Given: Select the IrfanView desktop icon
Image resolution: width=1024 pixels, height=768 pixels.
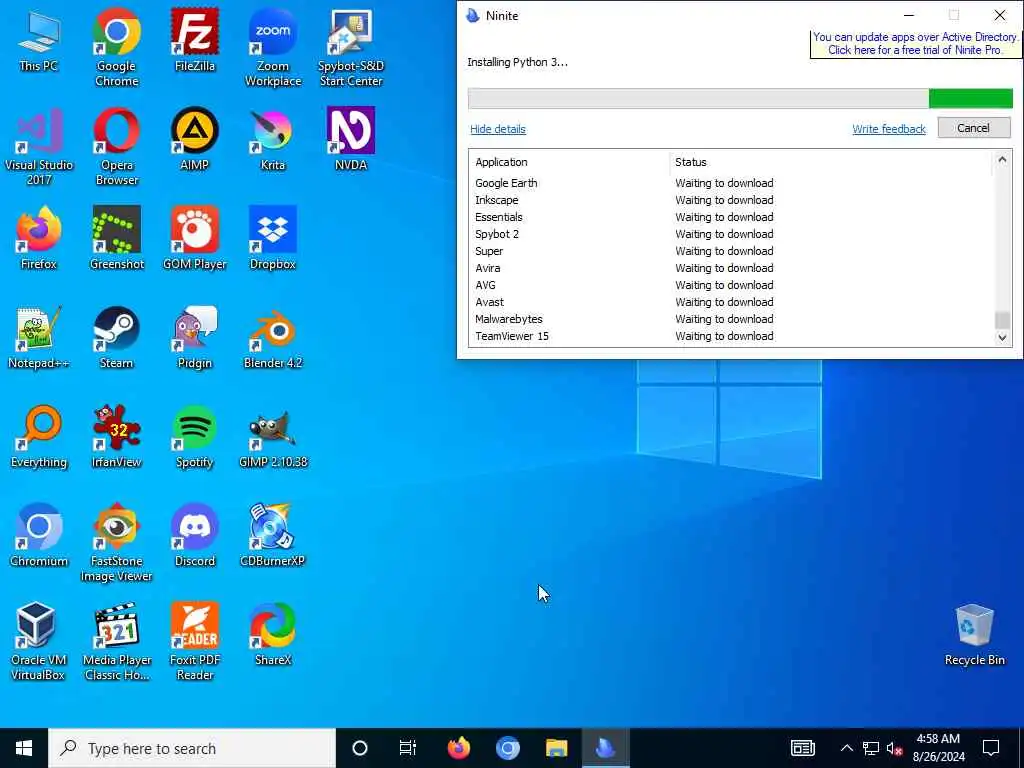Looking at the screenshot, I should click(116, 437).
